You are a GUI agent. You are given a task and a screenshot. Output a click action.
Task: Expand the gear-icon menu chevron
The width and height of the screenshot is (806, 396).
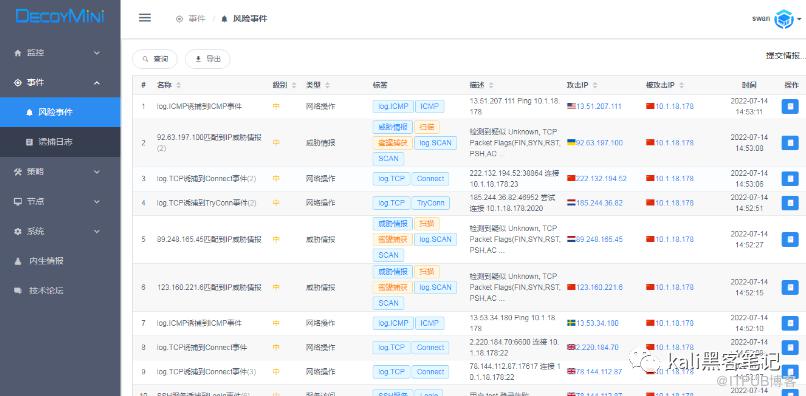[x=97, y=231]
